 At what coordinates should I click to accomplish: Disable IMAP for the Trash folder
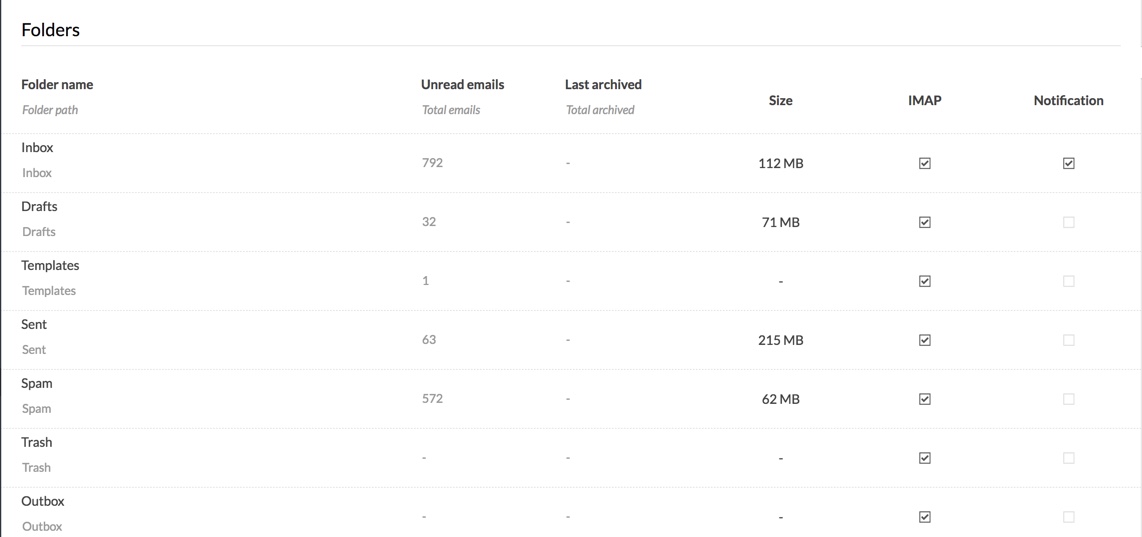tap(925, 458)
